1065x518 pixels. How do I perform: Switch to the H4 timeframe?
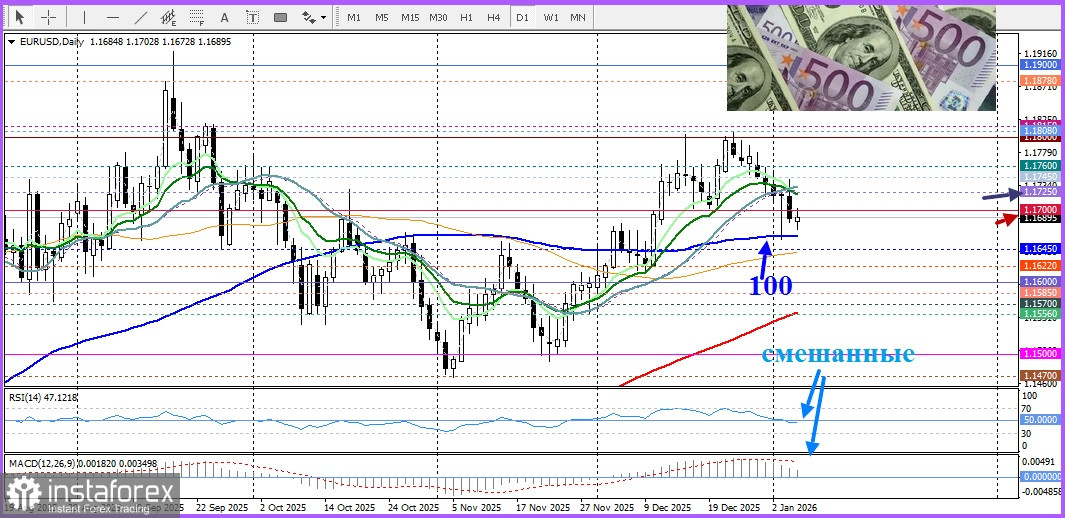tap(494, 17)
